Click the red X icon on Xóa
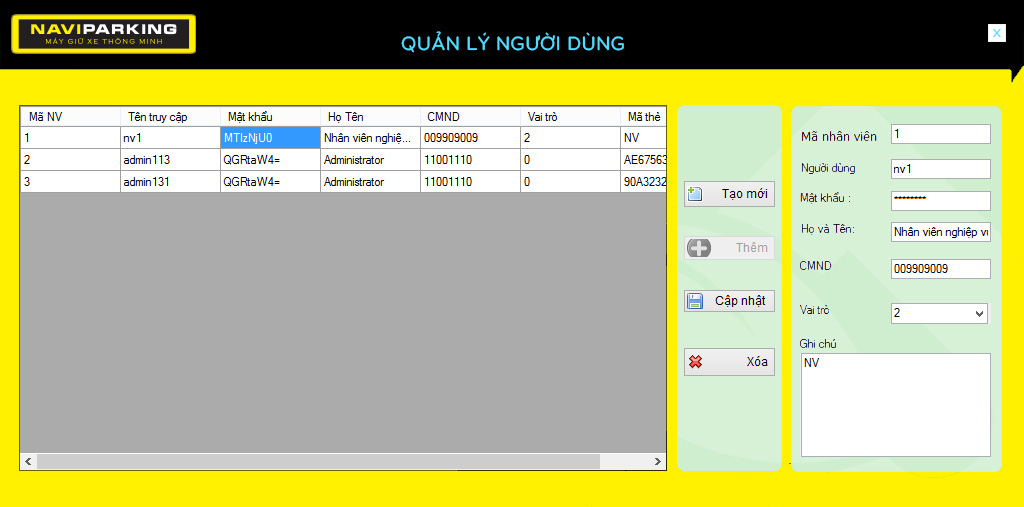Image resolution: width=1024 pixels, height=507 pixels. [696, 362]
